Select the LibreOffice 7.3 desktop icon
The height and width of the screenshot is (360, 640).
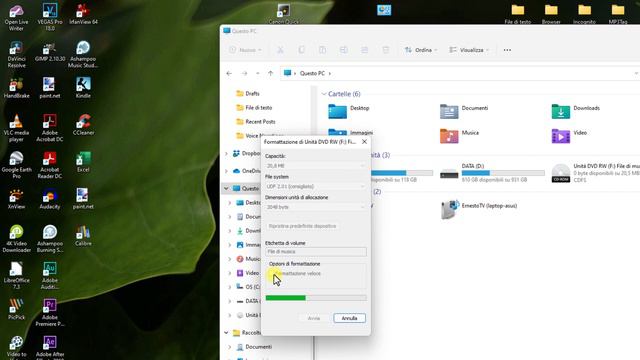16,276
